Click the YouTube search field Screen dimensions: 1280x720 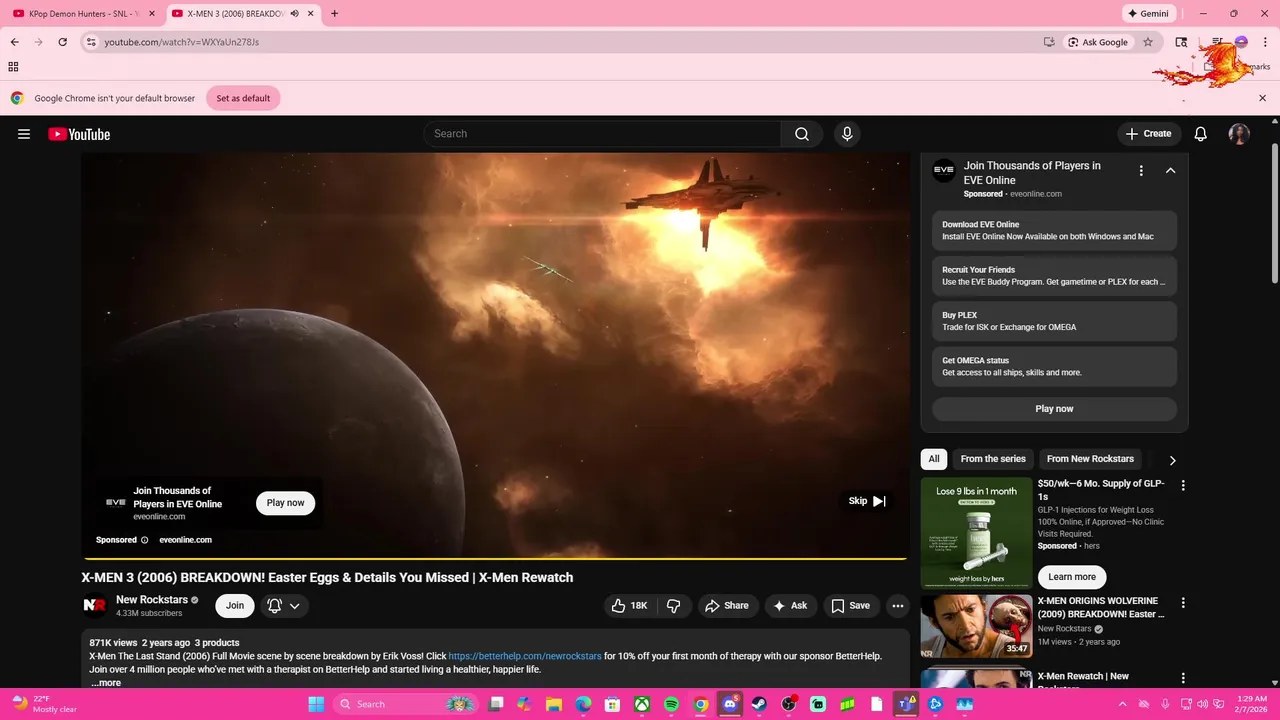(x=602, y=134)
